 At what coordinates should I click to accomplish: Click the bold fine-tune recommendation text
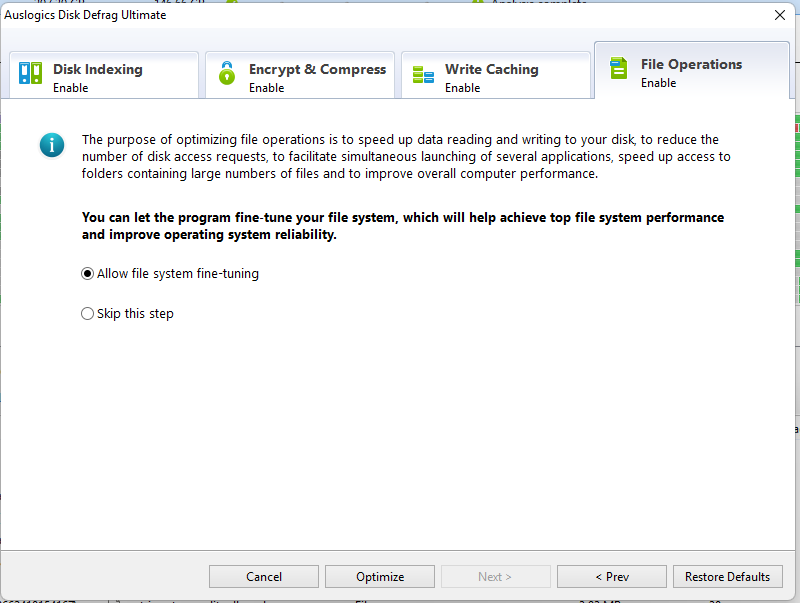click(402, 226)
